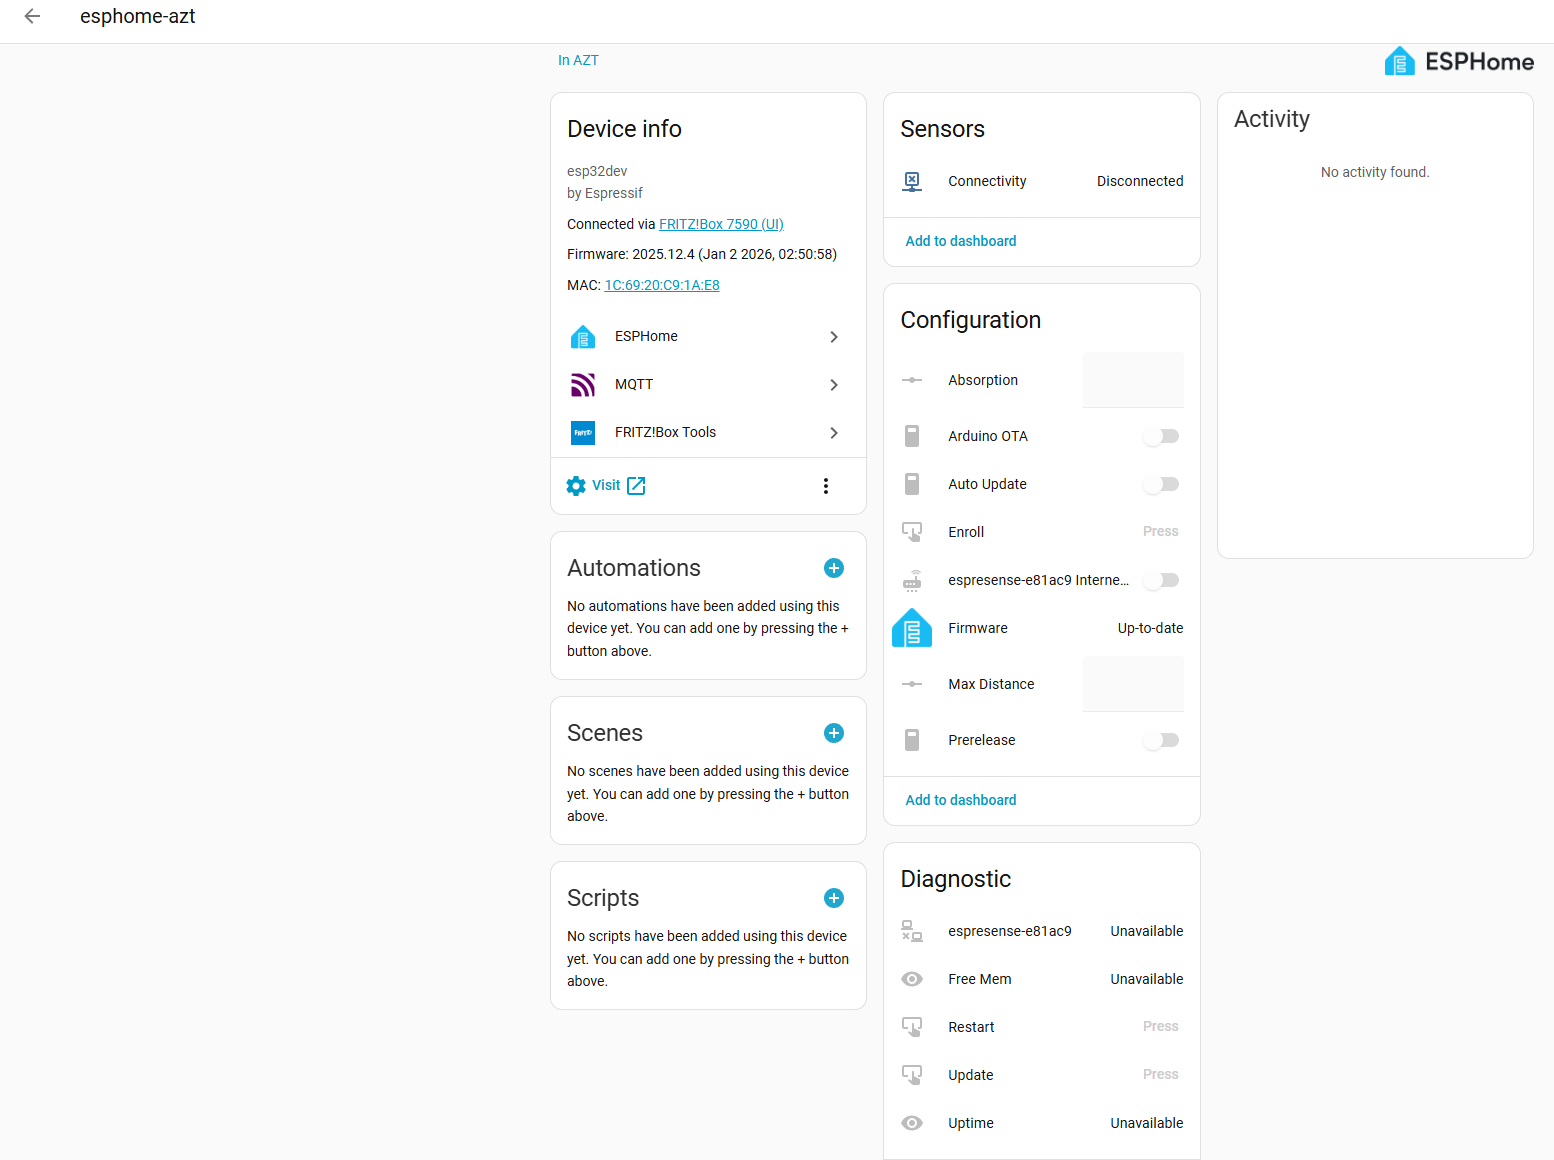
Task: Open the FRITZ!Box Tools integration chevron
Action: point(833,433)
